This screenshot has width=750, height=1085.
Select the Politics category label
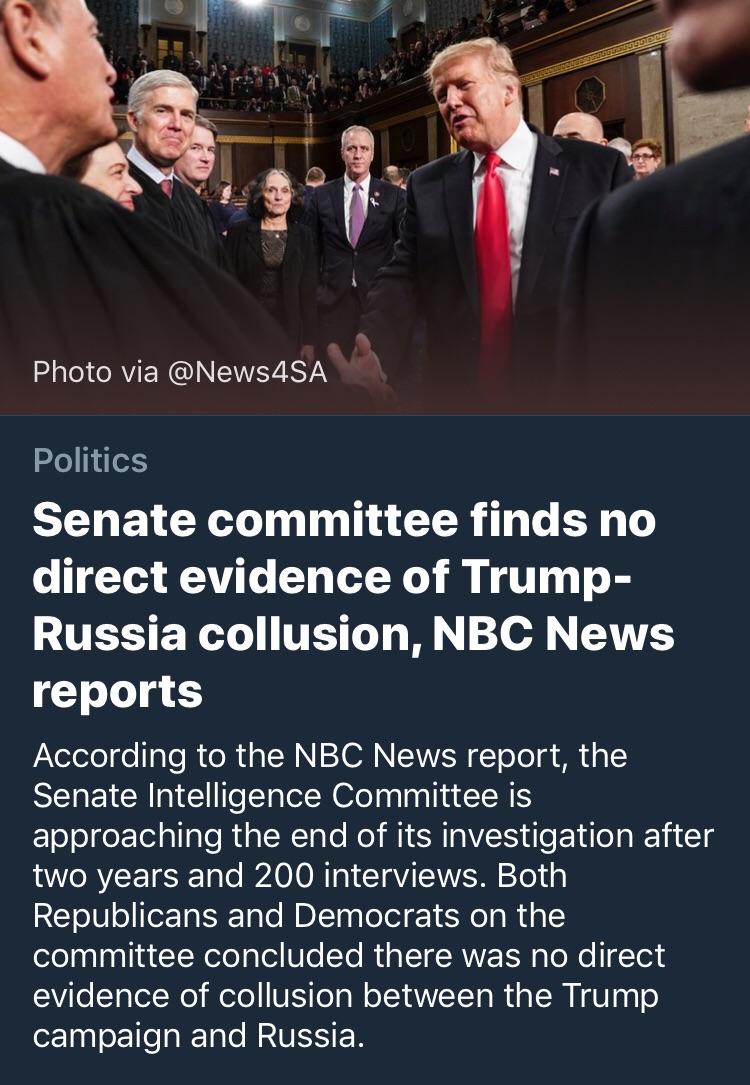[90, 460]
